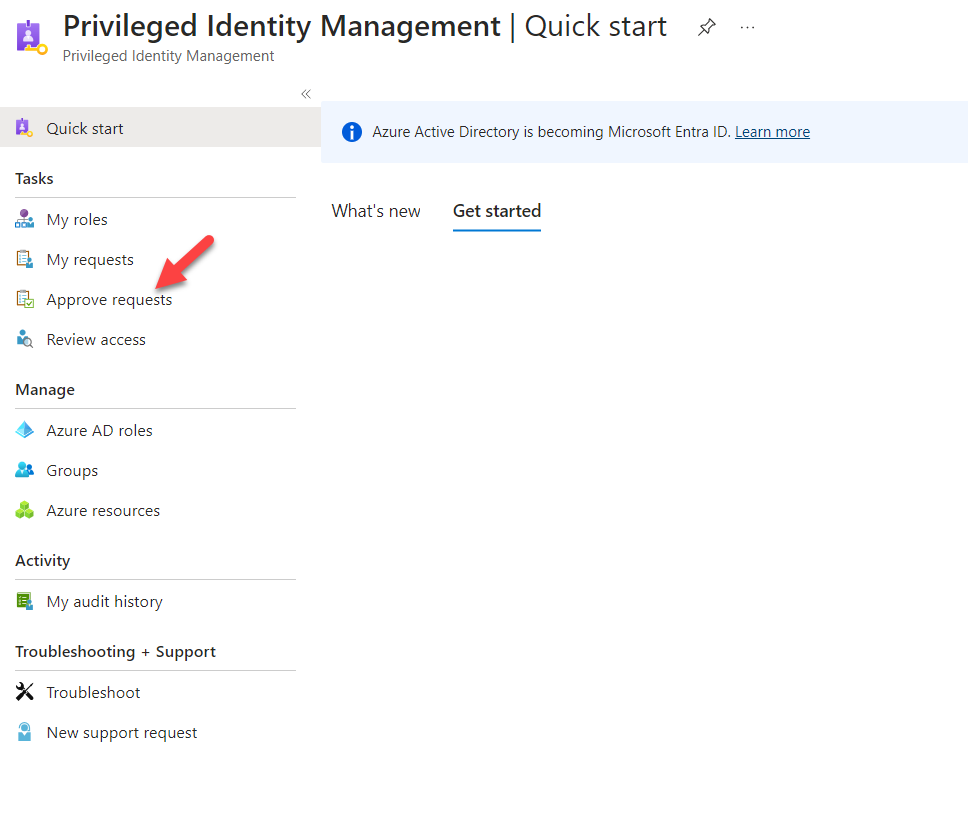Click the Tasks section heading
The height and width of the screenshot is (825, 968).
coord(35,178)
